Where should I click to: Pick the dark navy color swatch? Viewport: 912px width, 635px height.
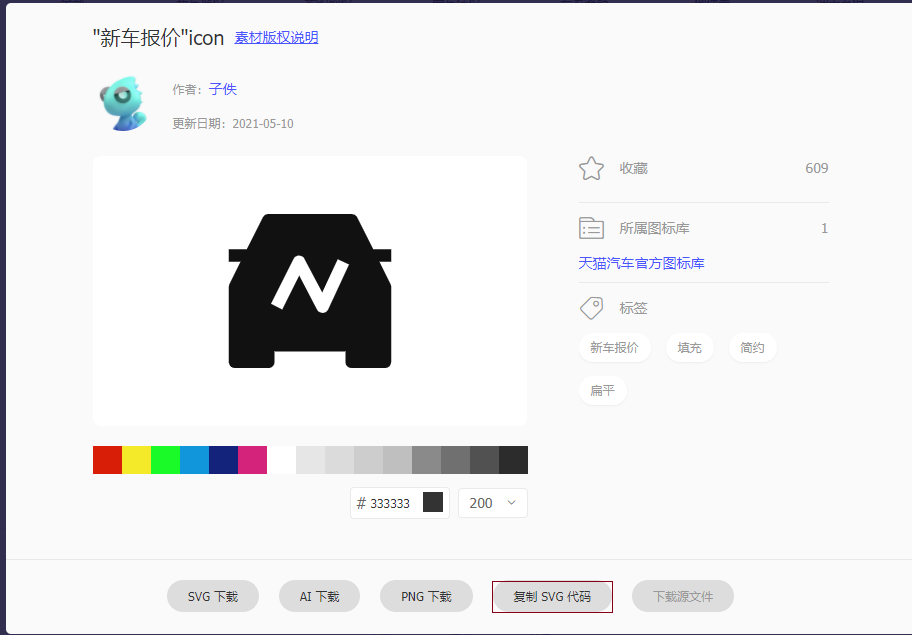224,460
